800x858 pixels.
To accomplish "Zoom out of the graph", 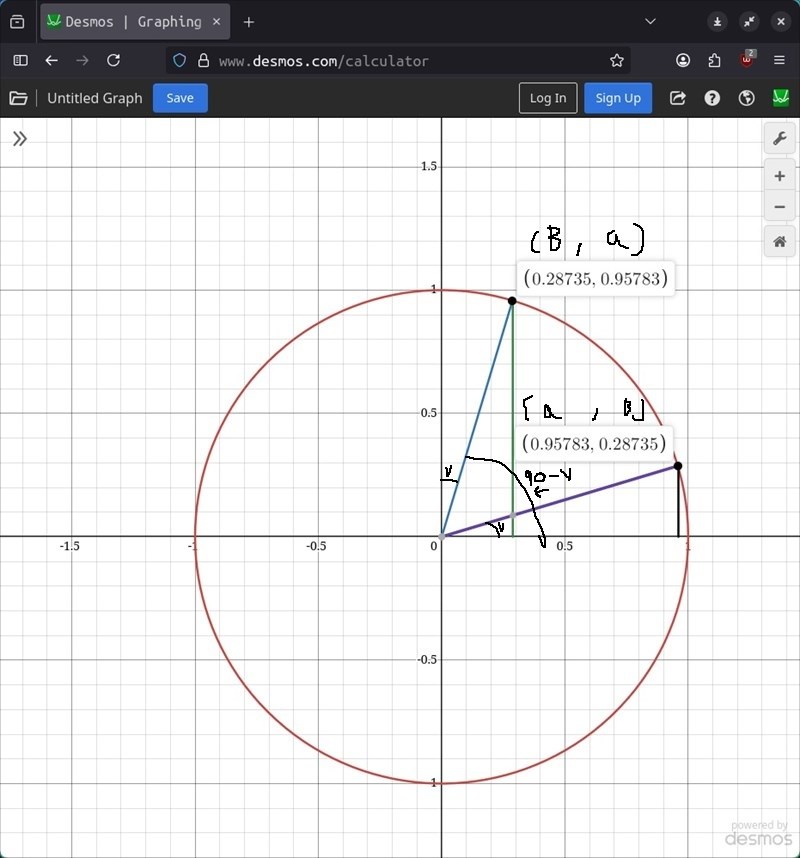I will pos(779,208).
